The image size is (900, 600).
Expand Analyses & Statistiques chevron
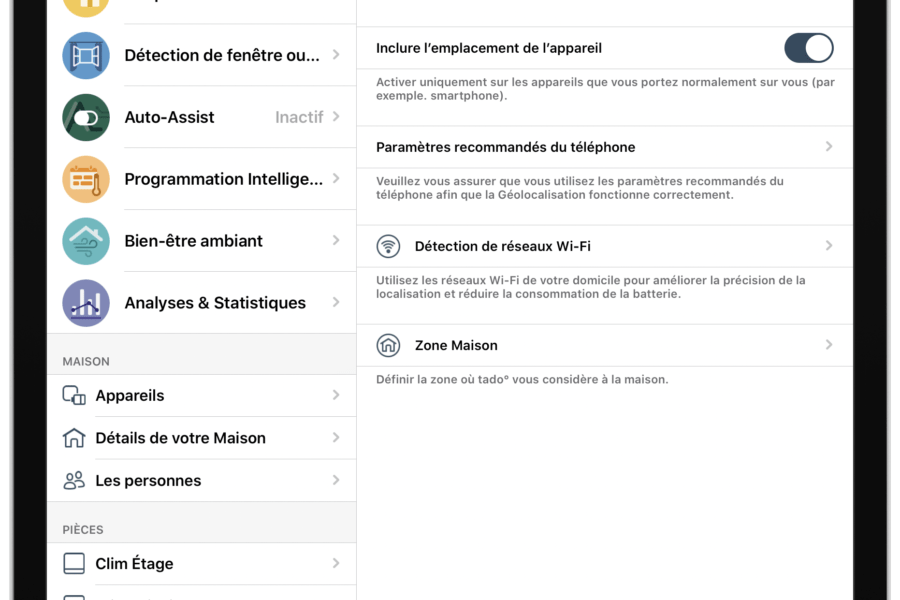336,303
